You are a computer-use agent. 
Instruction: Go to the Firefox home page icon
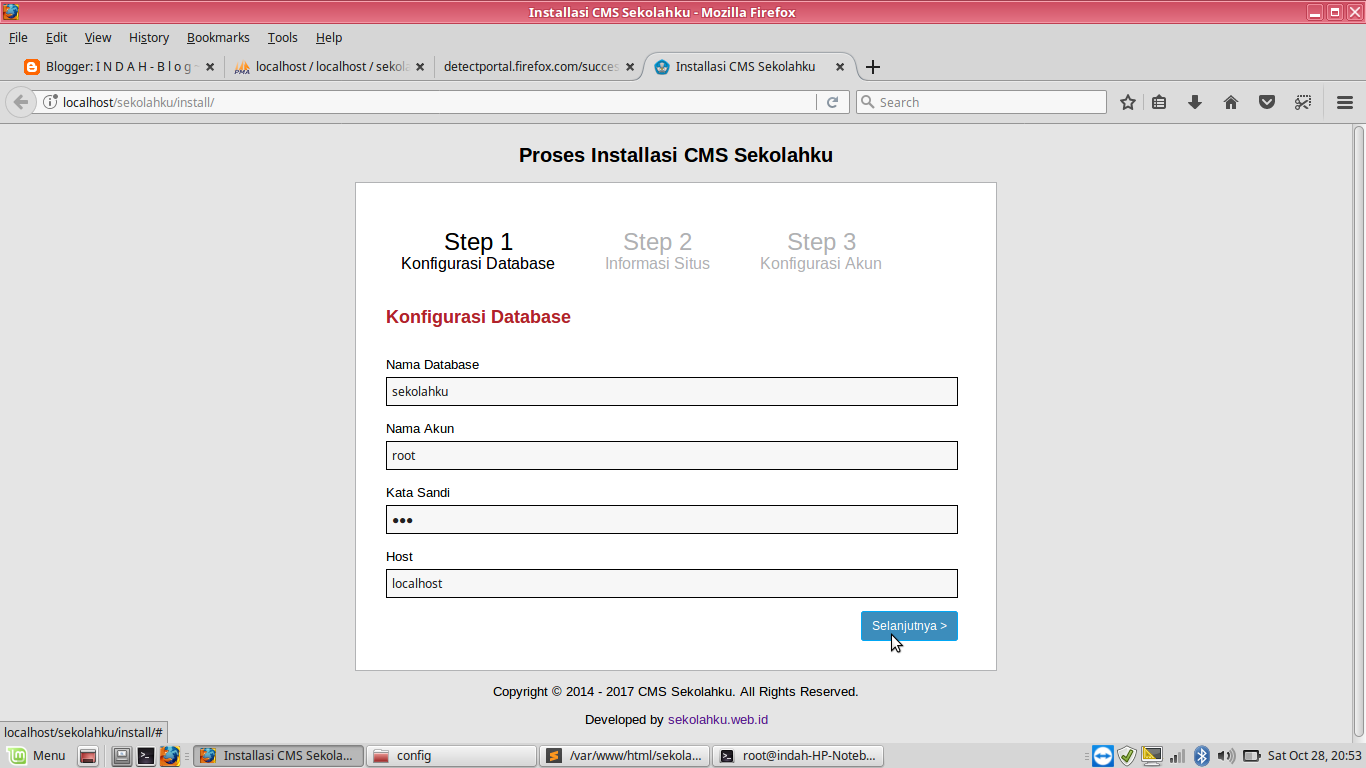point(1231,101)
